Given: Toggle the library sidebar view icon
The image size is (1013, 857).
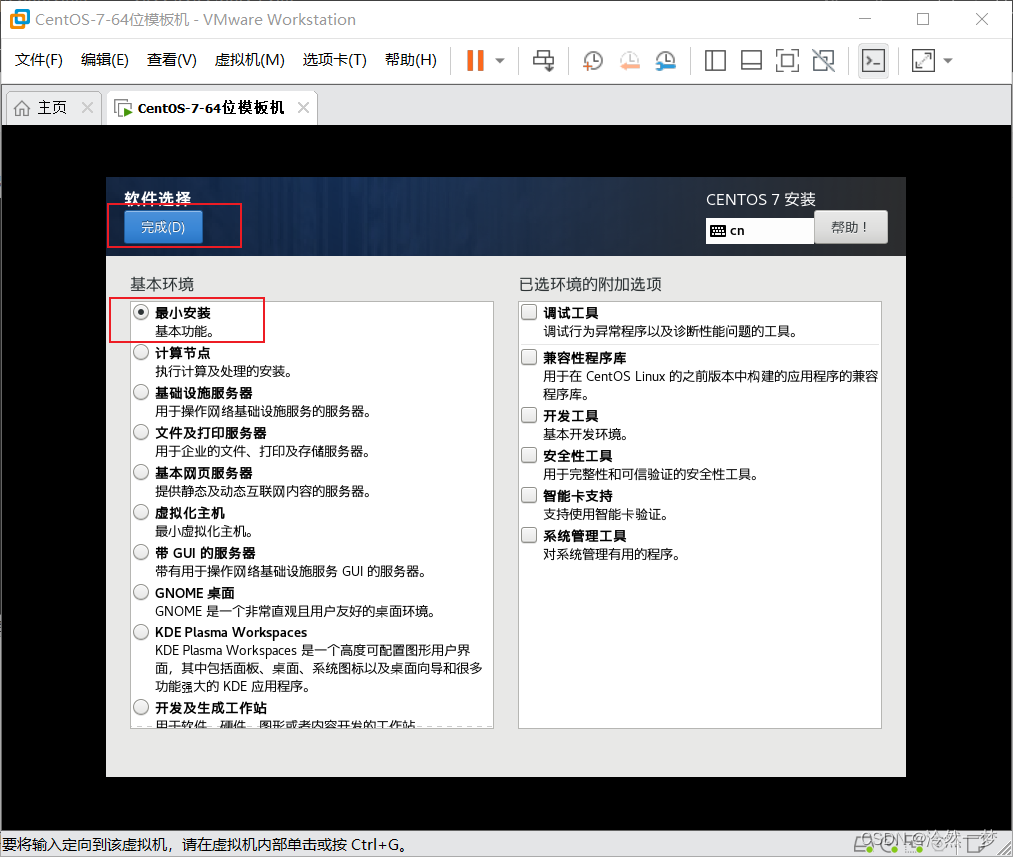Looking at the screenshot, I should [715, 61].
